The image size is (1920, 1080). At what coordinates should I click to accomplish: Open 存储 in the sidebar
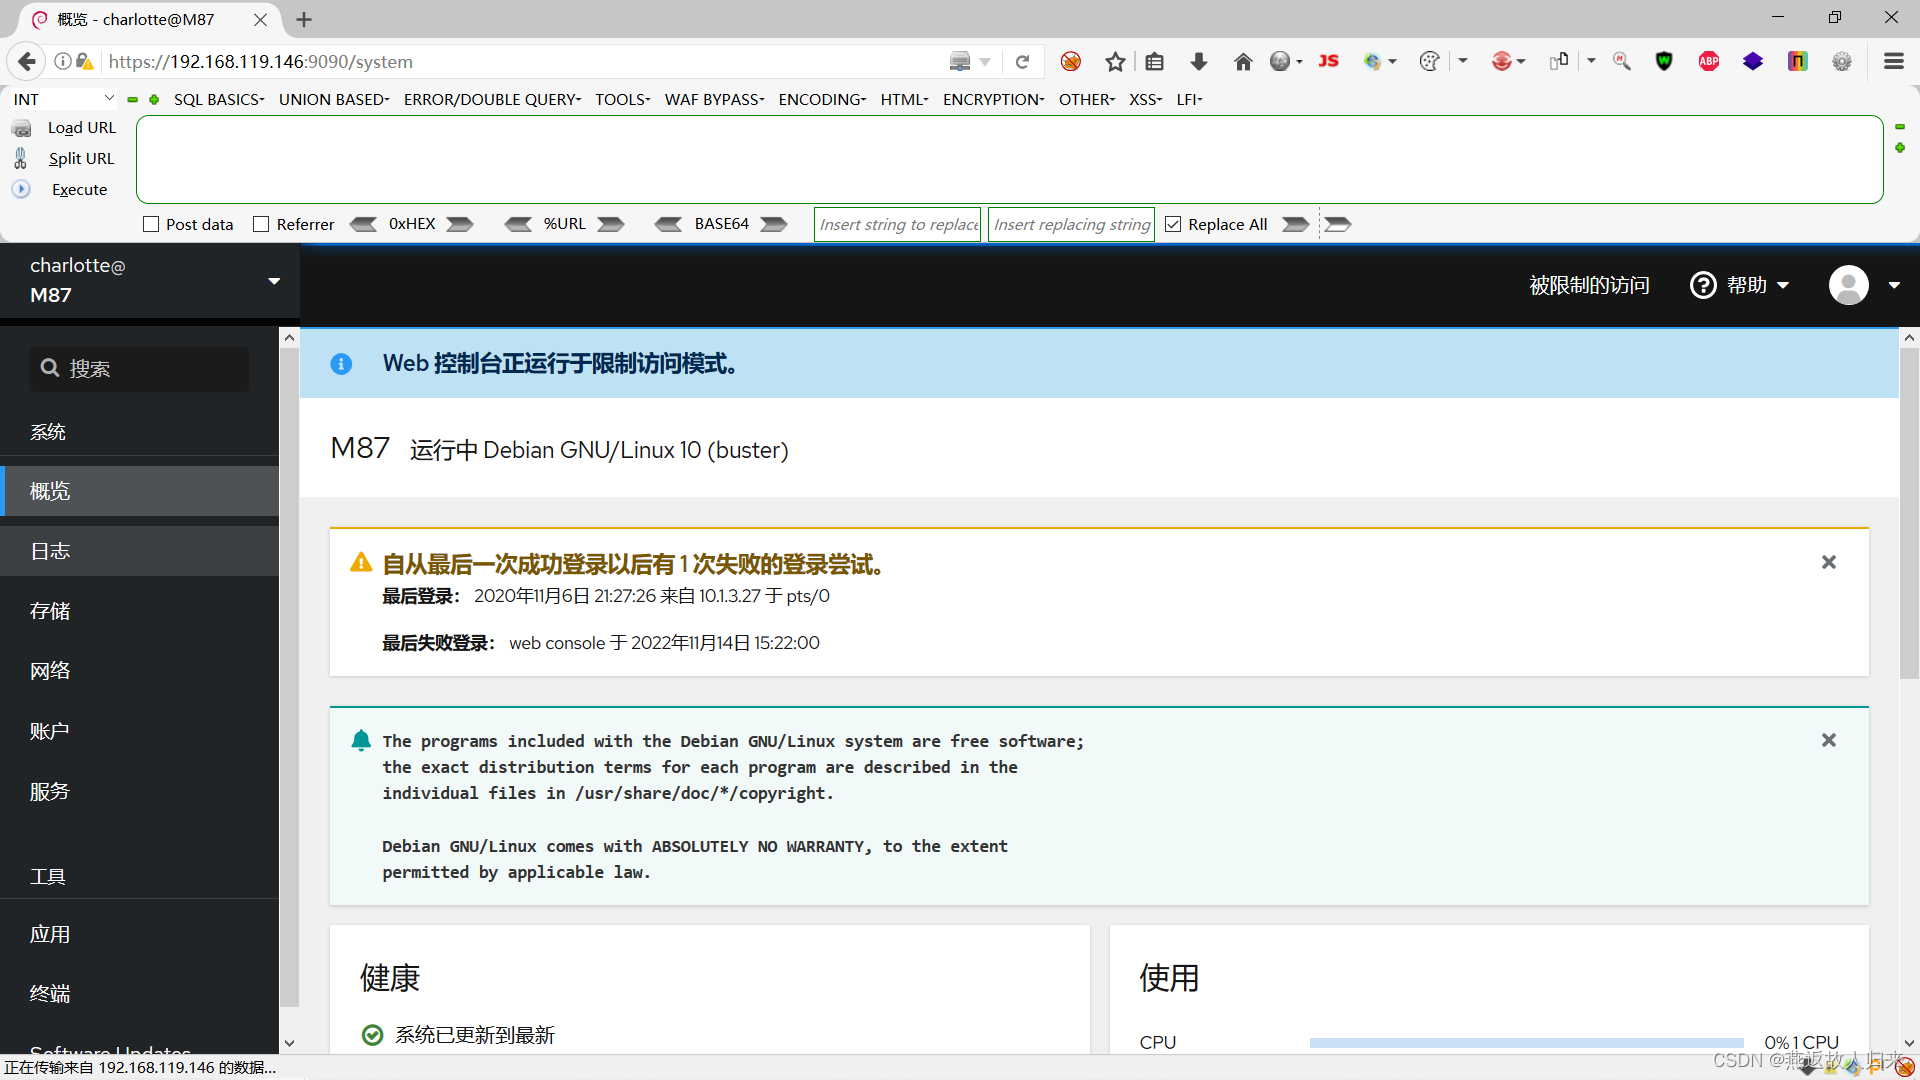click(140, 611)
